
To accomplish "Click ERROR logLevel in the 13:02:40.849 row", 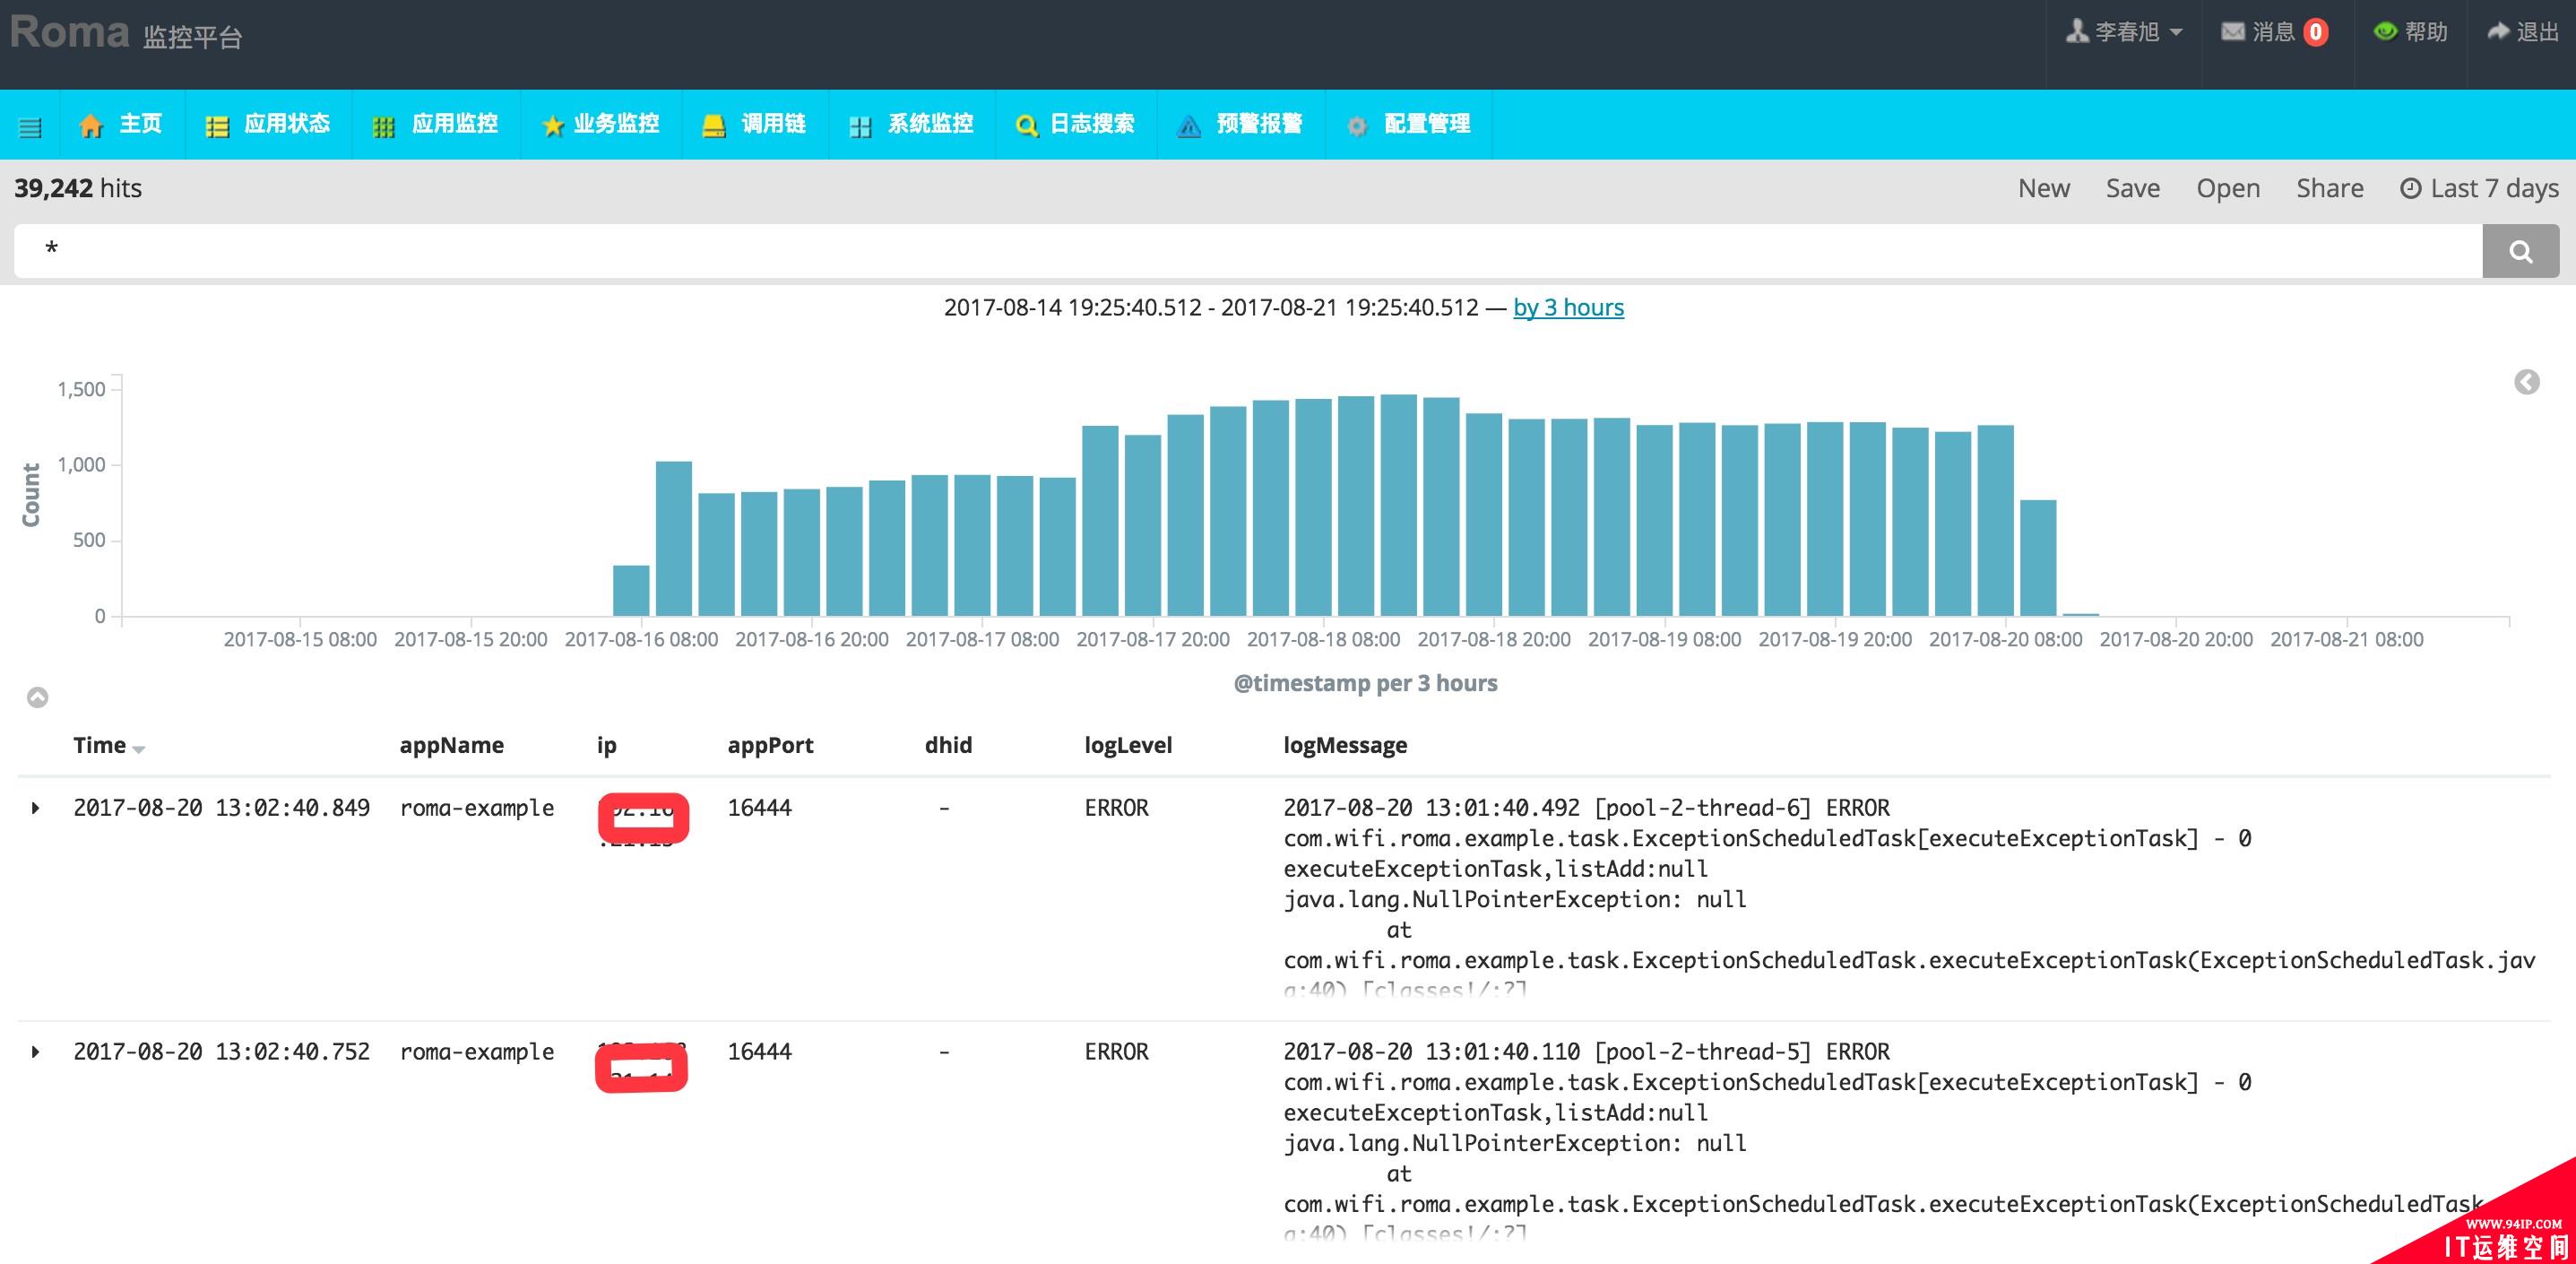I will 1116,808.
